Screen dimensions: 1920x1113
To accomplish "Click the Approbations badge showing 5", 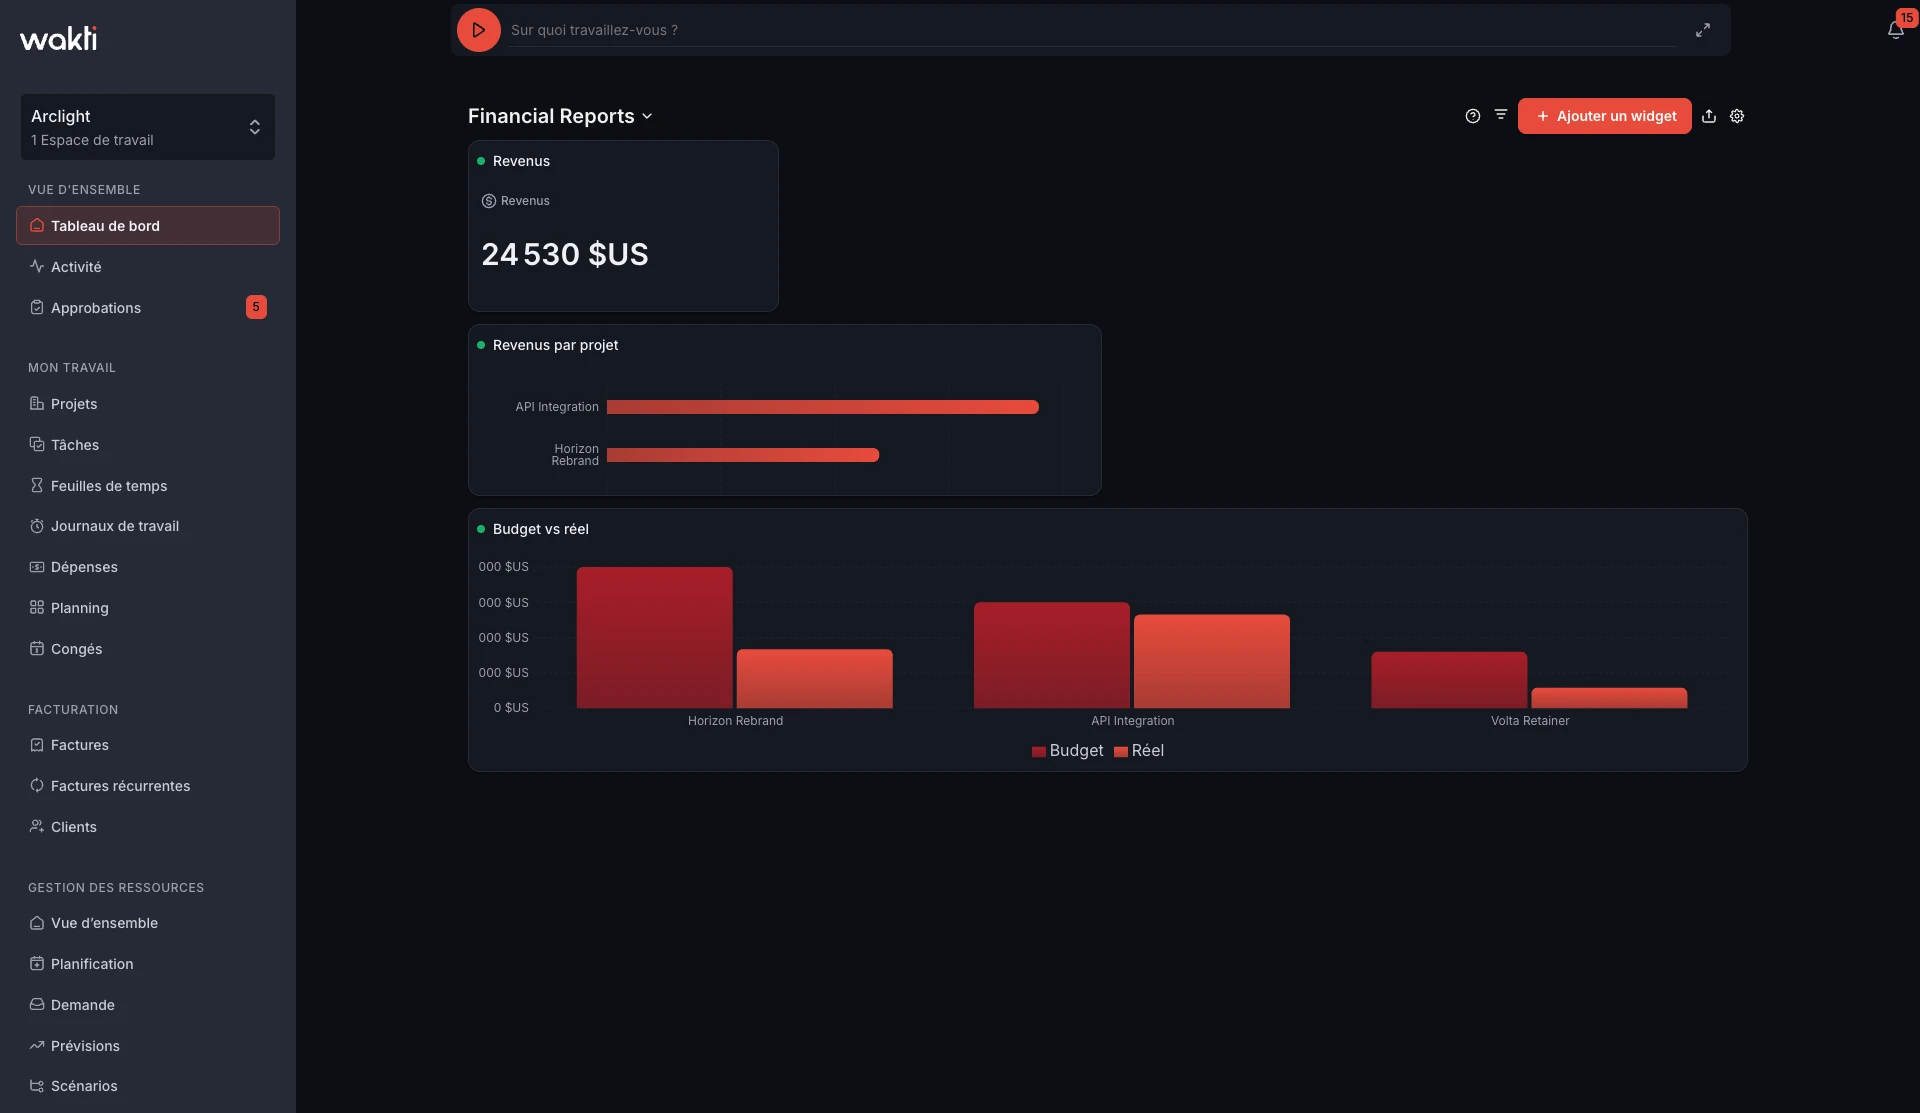I will pyautogui.click(x=256, y=307).
